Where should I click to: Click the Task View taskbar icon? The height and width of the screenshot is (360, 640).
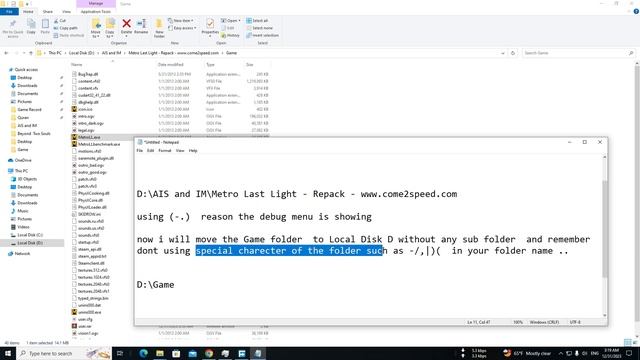tap(120, 353)
